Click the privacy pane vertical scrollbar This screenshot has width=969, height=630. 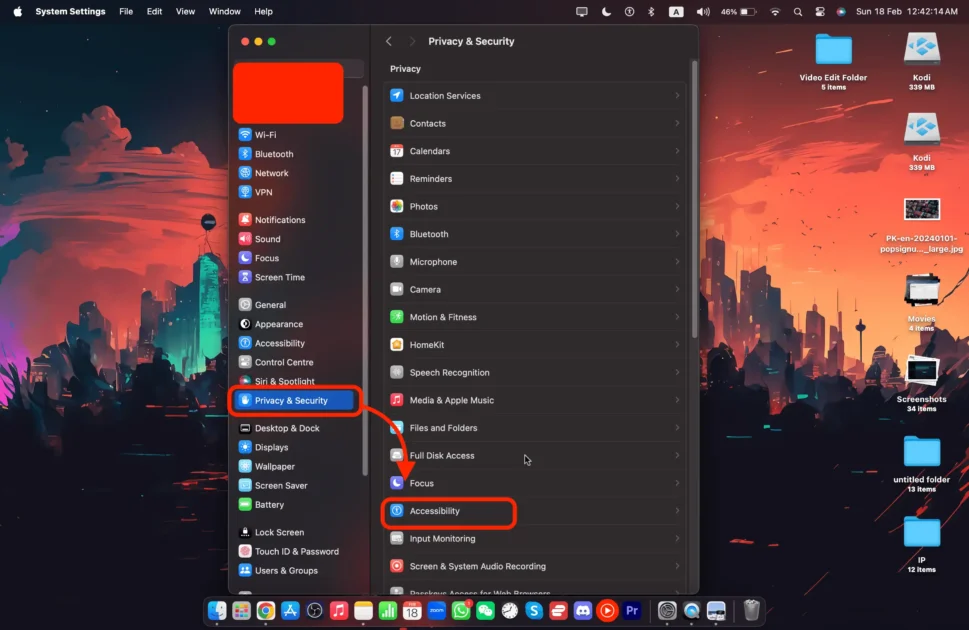point(694,200)
